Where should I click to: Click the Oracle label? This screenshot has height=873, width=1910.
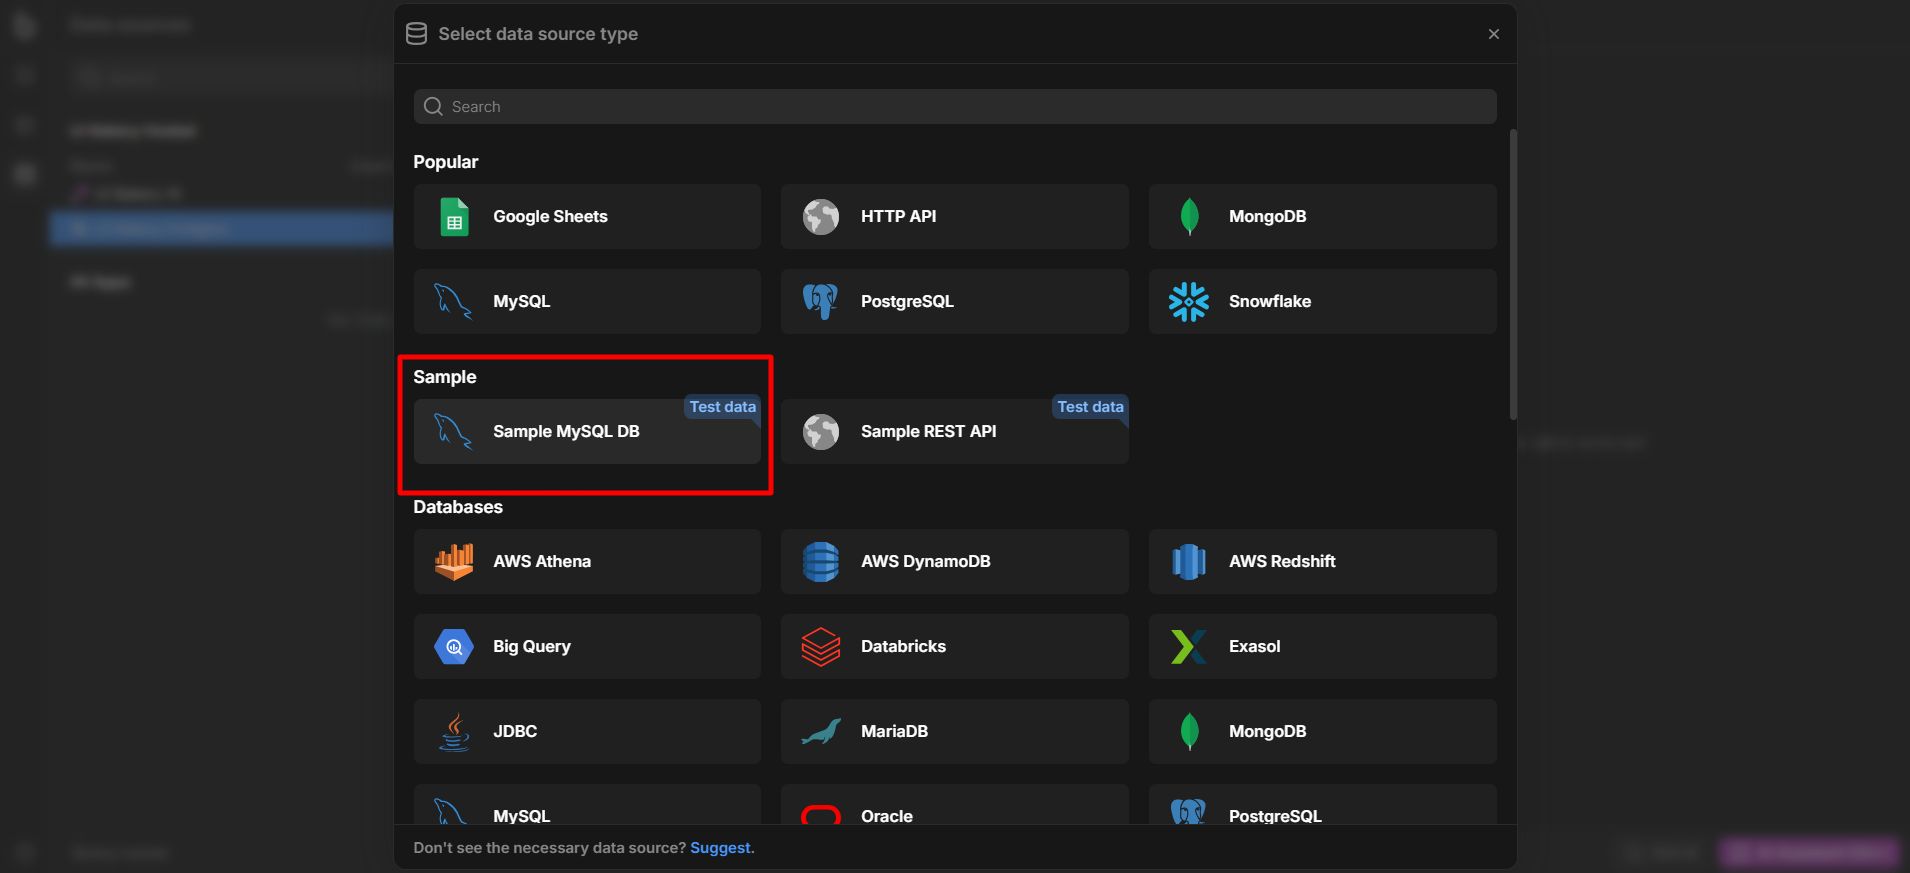click(887, 816)
